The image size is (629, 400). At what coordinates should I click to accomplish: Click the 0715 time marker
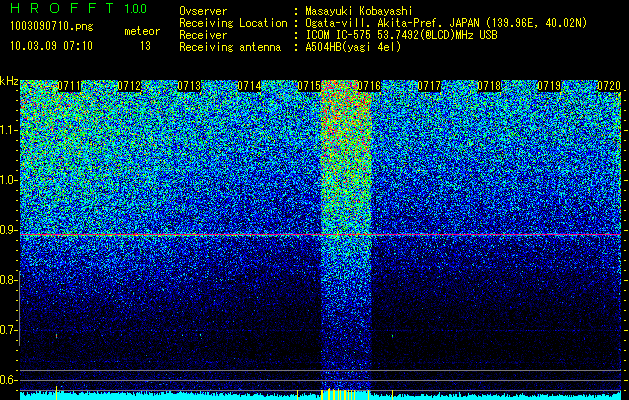click(x=309, y=86)
